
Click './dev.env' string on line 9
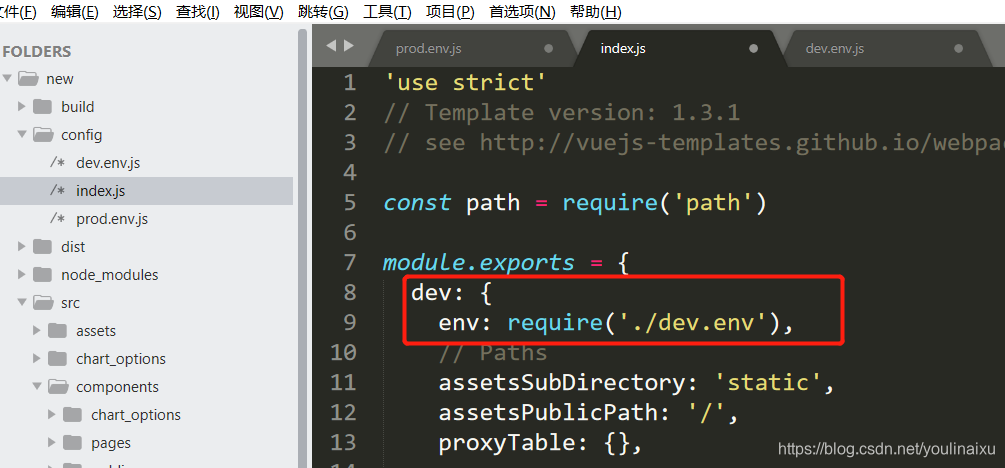[x=692, y=322]
